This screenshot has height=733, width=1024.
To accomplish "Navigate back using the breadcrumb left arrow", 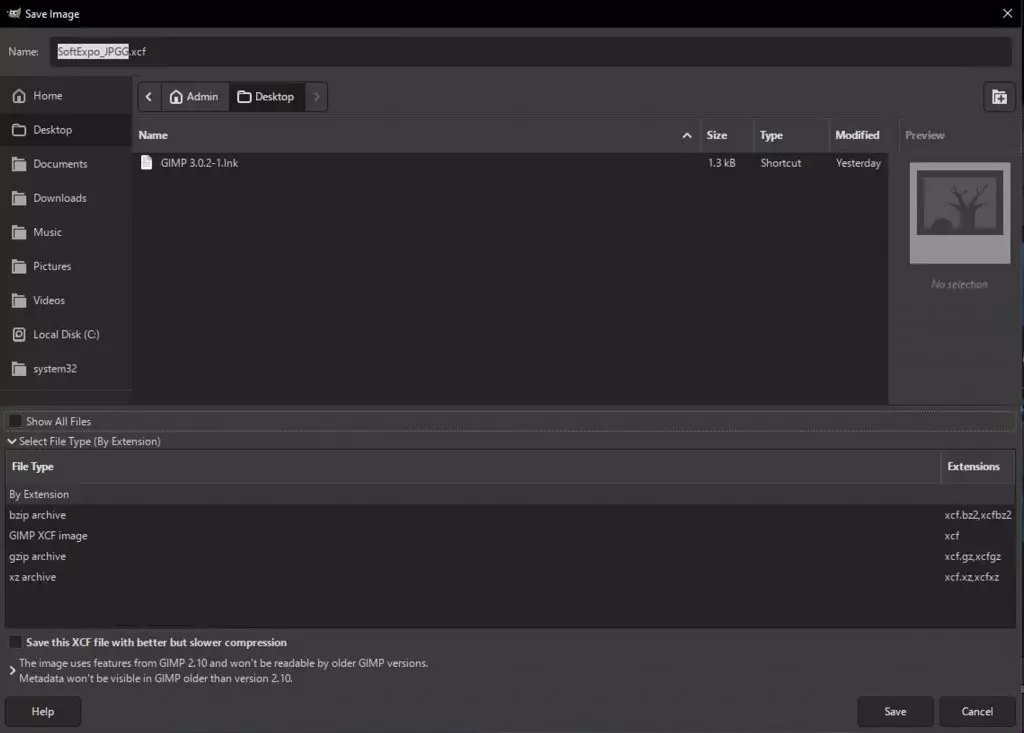I will click(148, 96).
